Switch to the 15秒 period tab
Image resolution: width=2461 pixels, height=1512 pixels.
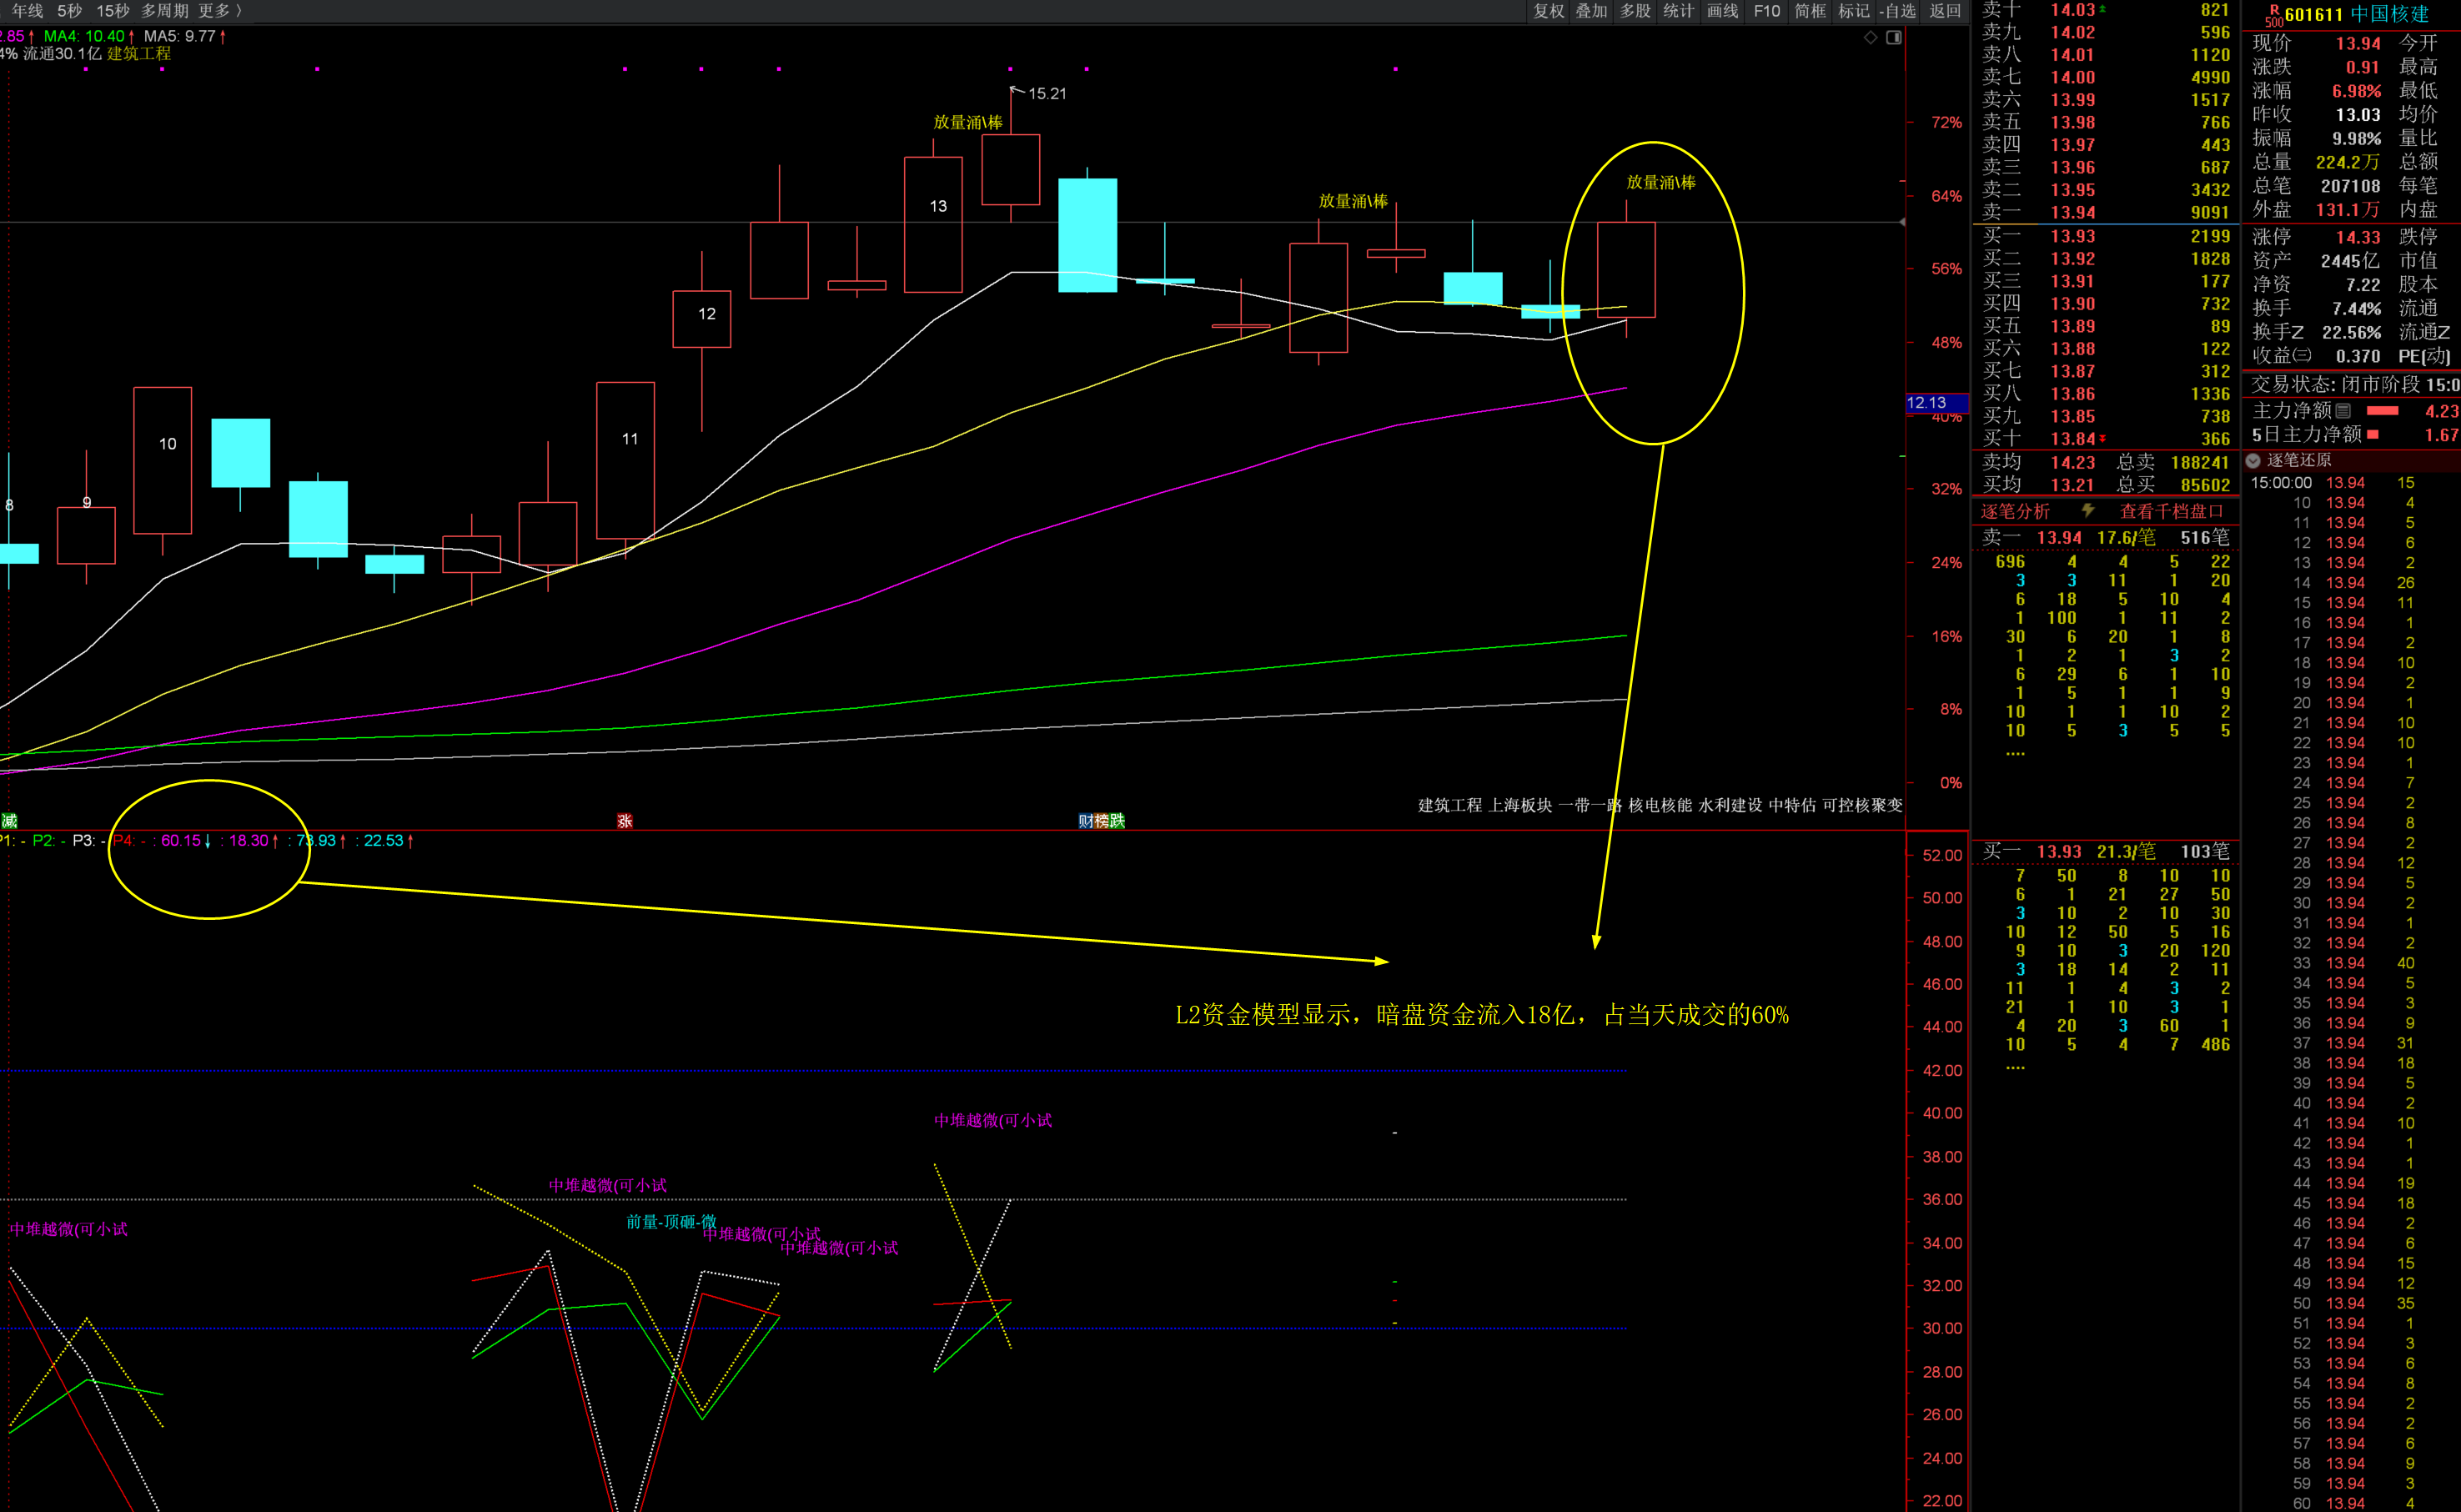click(112, 10)
